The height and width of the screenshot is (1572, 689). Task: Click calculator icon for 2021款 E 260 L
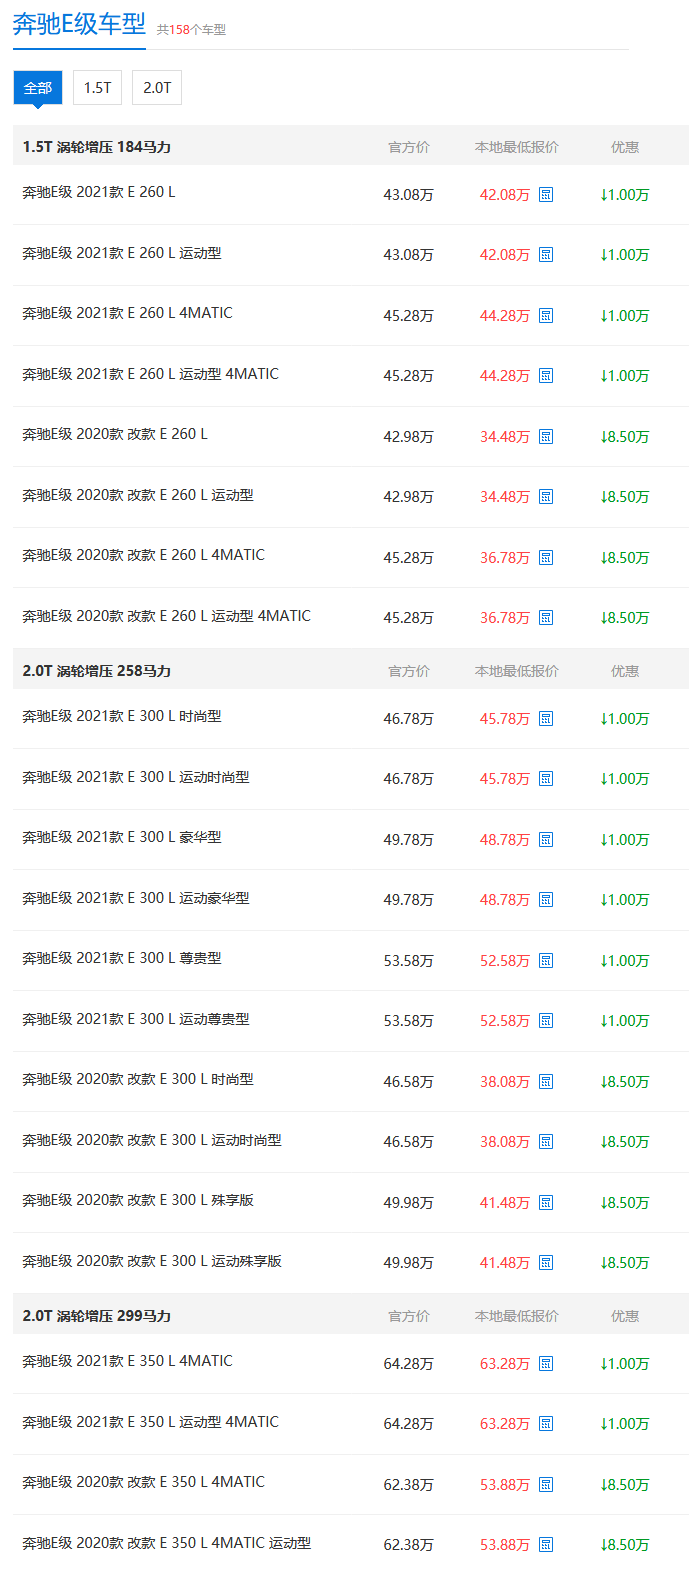(546, 195)
